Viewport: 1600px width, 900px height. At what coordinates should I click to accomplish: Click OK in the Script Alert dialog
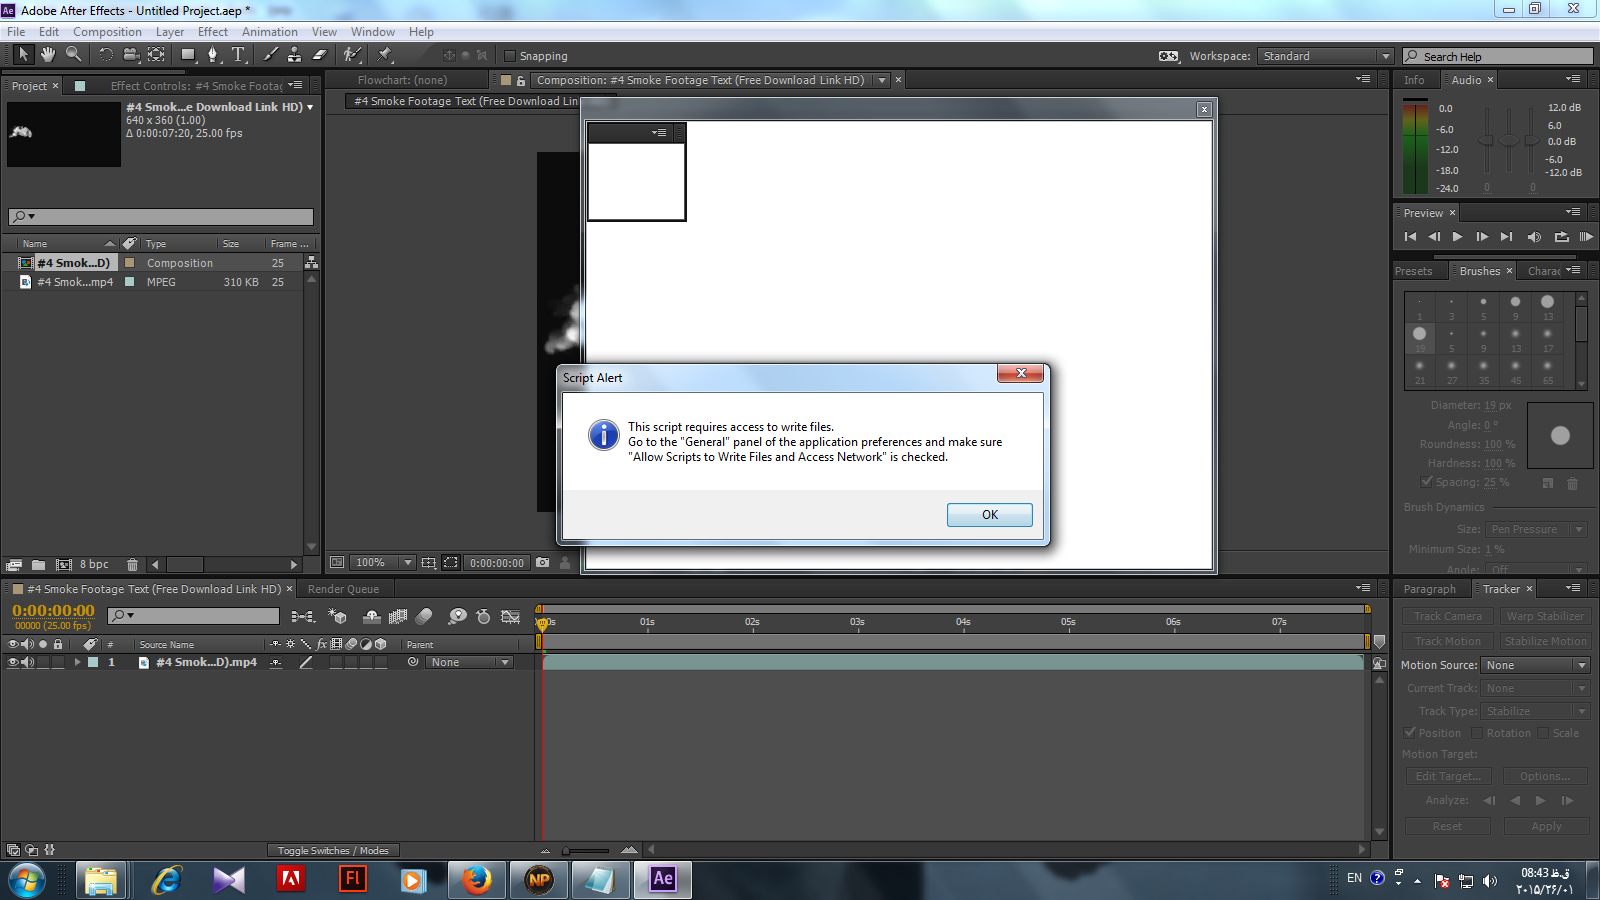[x=990, y=514]
